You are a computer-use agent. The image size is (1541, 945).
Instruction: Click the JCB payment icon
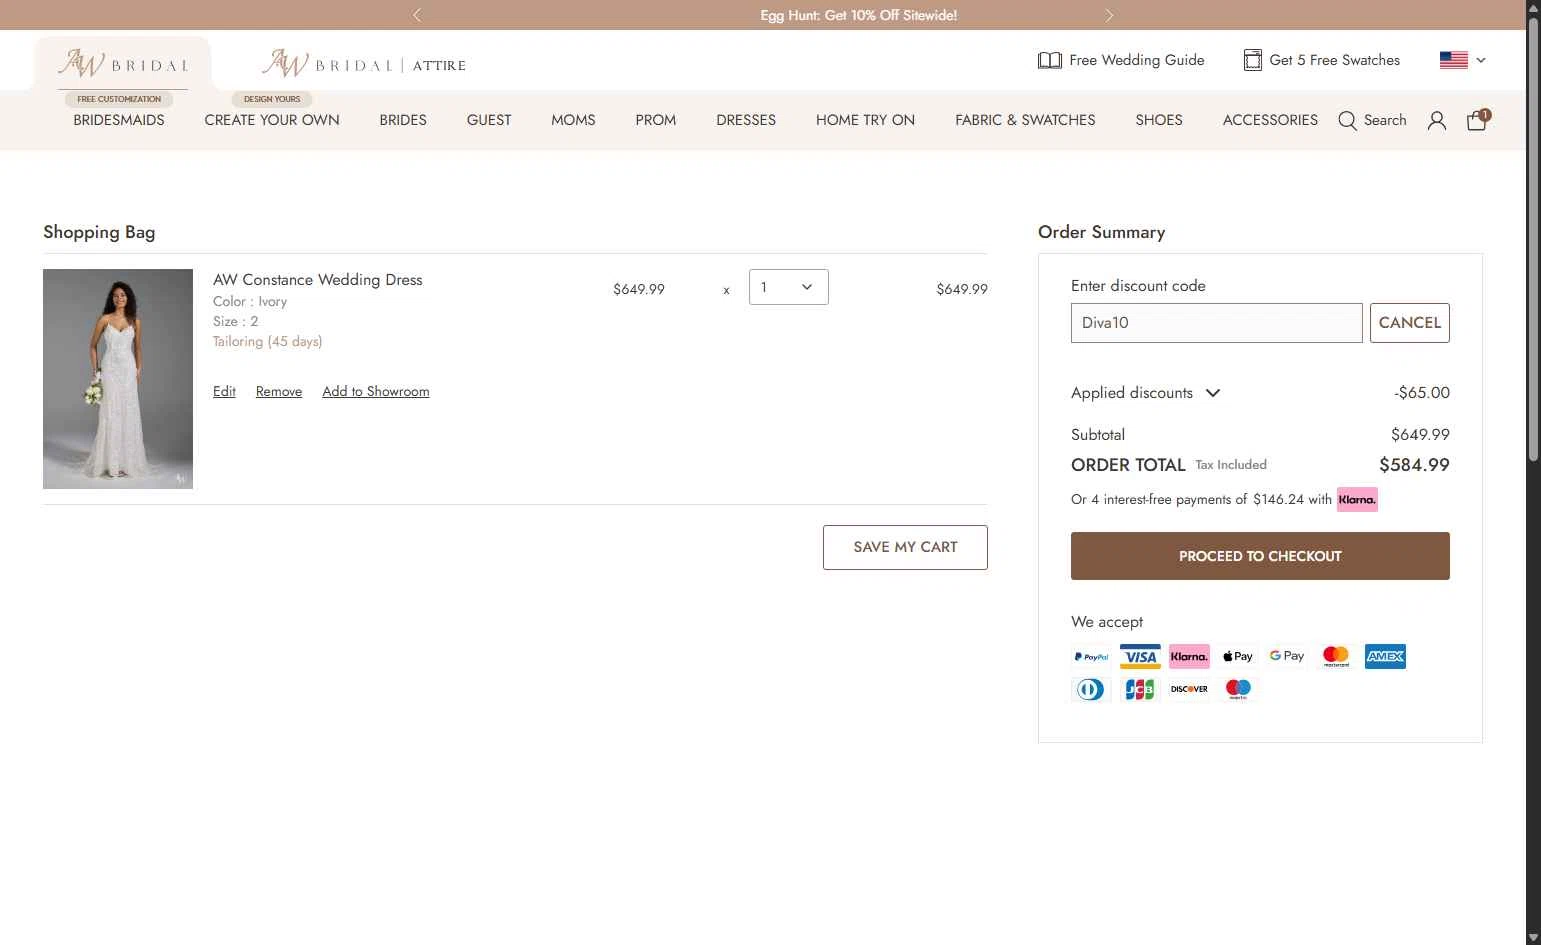1140,689
